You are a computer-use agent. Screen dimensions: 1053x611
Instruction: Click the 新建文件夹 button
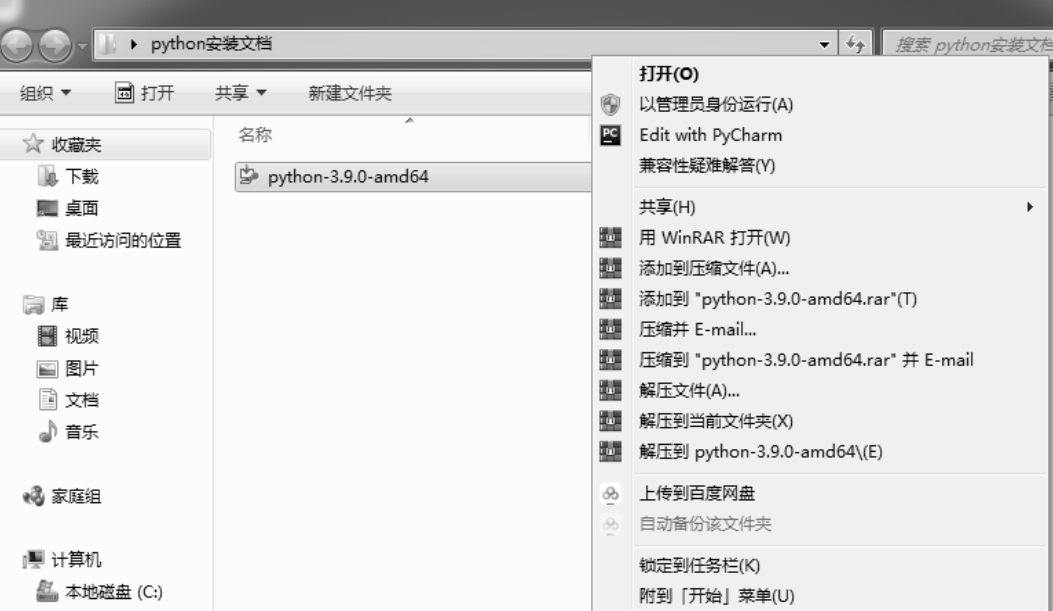[350, 93]
